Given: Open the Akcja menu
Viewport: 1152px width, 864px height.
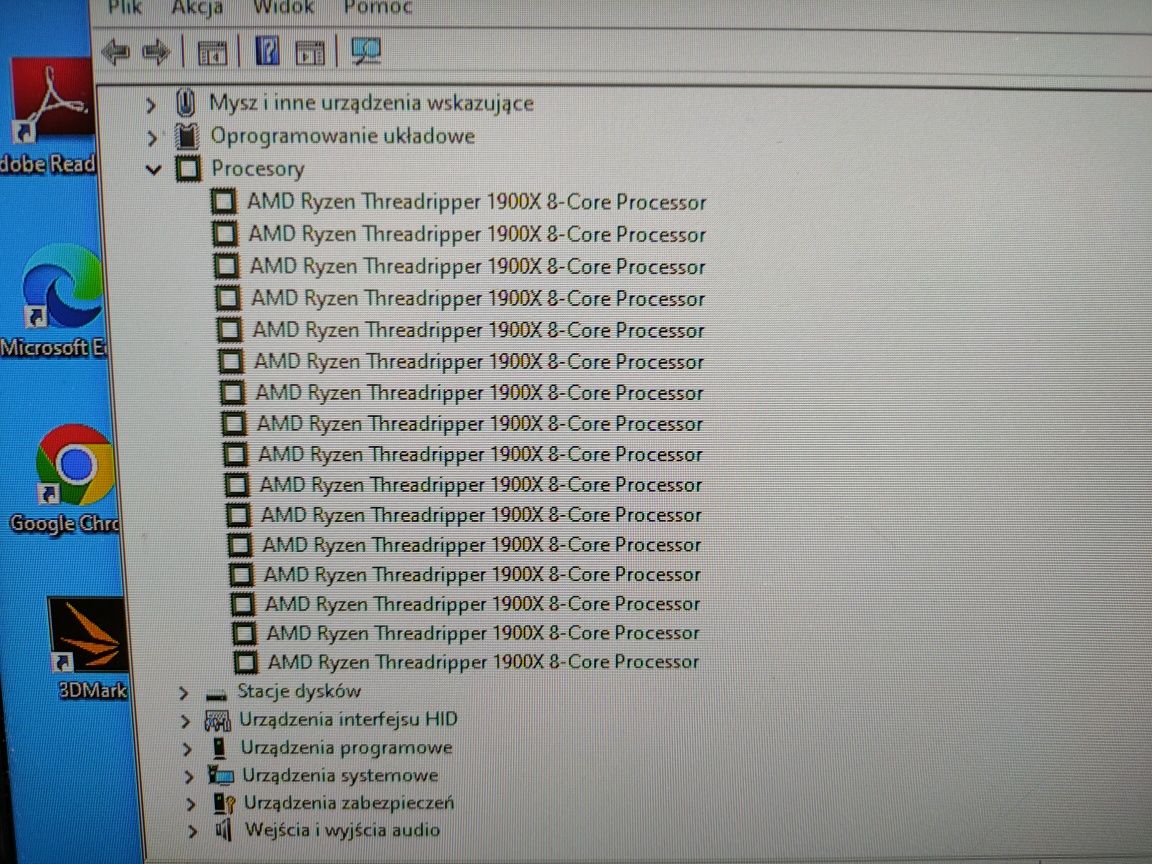Looking at the screenshot, I should click(x=197, y=7).
